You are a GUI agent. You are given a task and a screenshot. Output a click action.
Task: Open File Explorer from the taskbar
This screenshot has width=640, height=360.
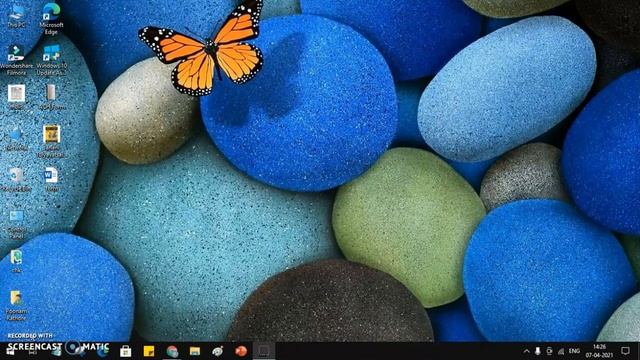[x=195, y=351]
